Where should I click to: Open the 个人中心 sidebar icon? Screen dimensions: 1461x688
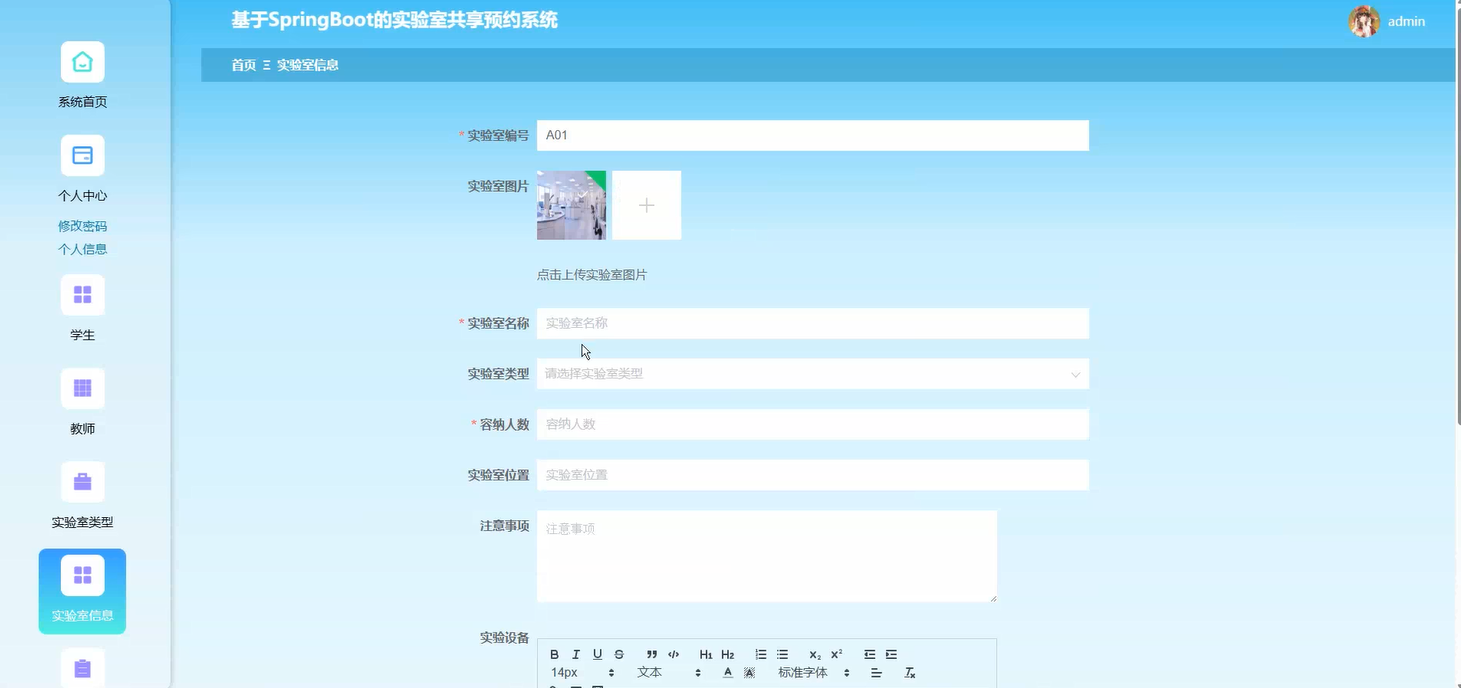(x=82, y=155)
